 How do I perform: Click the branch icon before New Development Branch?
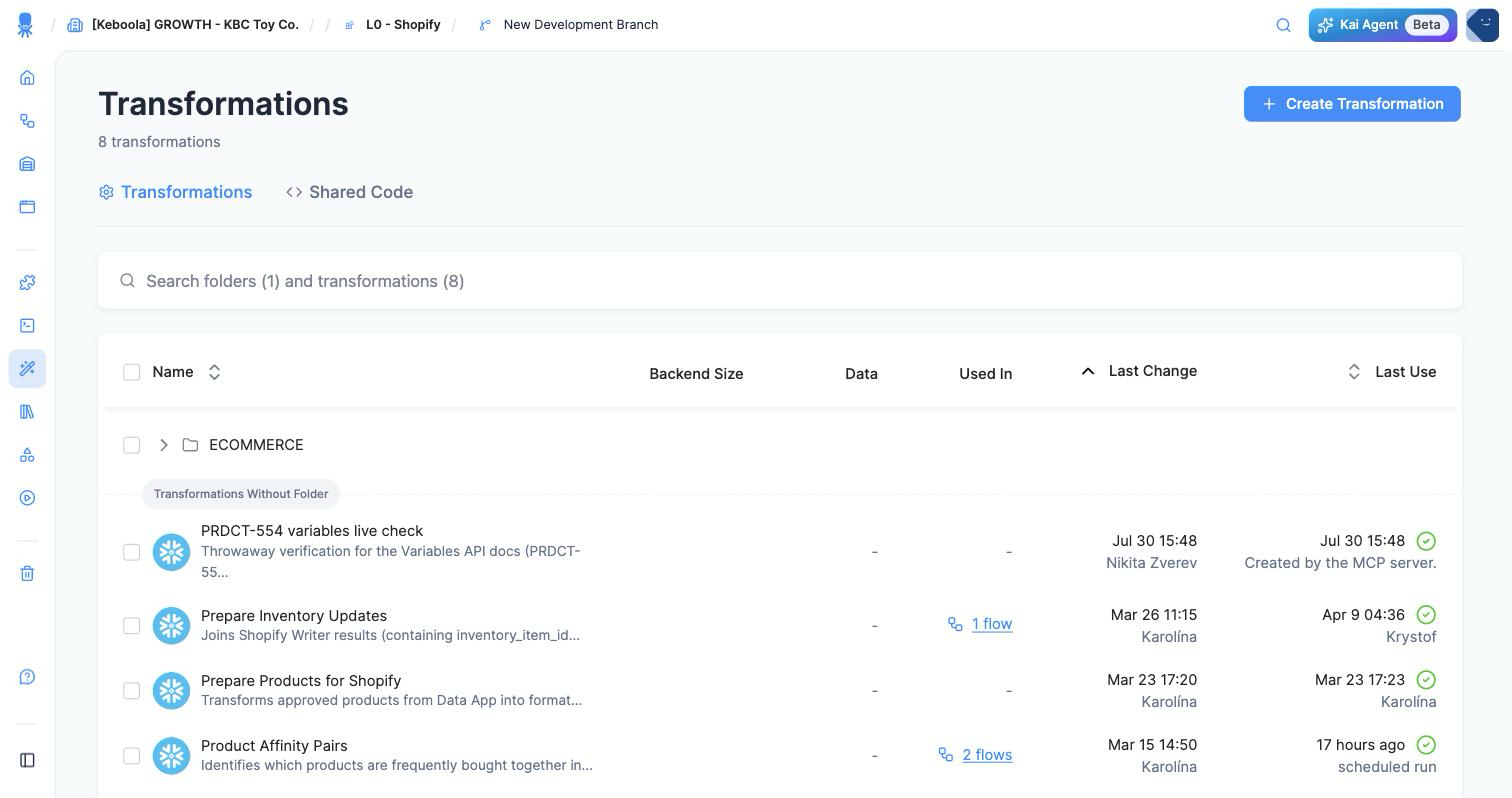(x=485, y=25)
